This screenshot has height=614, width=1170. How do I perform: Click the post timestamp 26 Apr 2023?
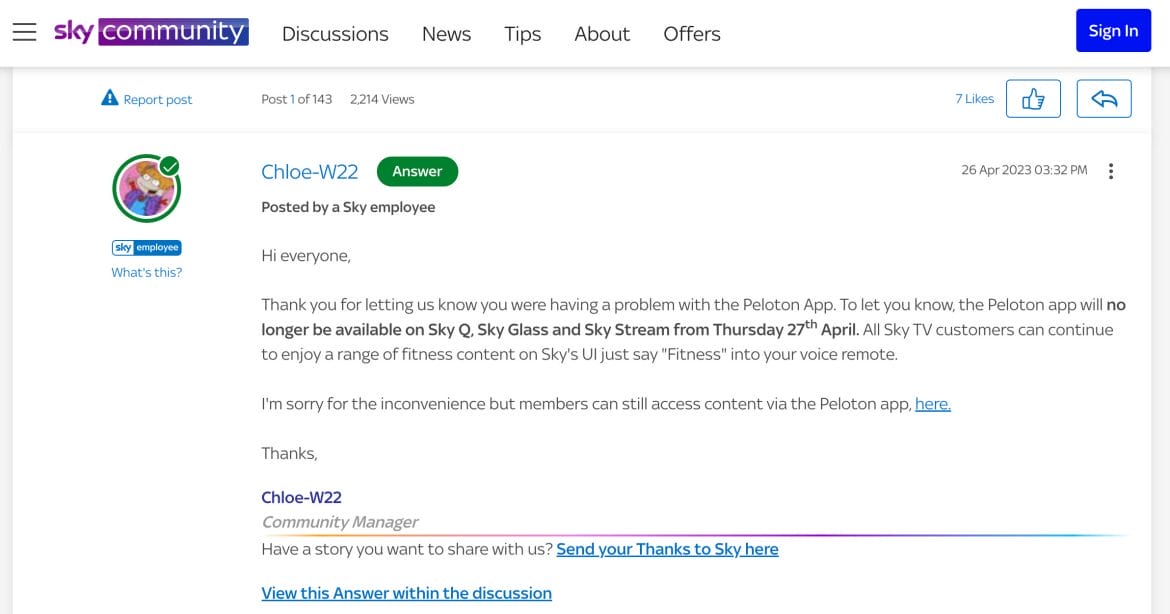pos(1024,170)
